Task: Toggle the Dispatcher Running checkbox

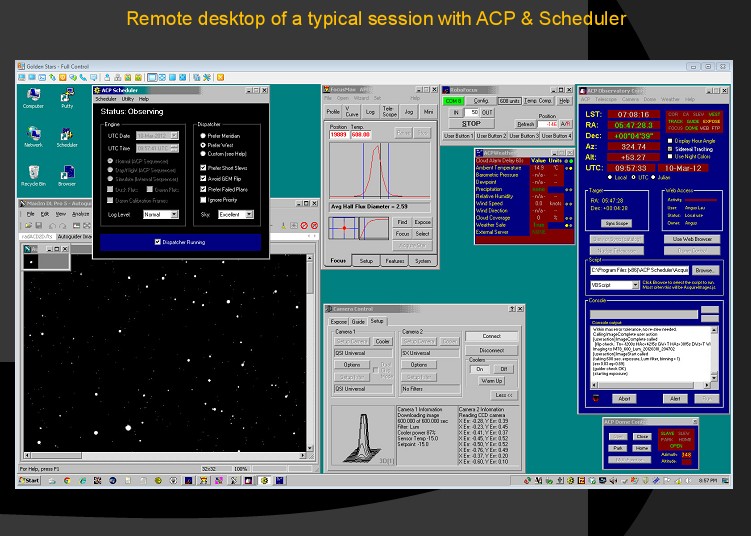Action: pyautogui.click(x=158, y=242)
